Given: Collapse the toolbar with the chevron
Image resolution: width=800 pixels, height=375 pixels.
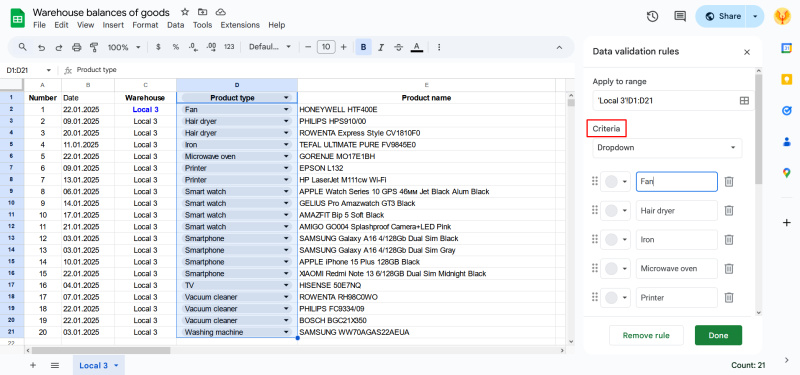Looking at the screenshot, I should 559,47.
